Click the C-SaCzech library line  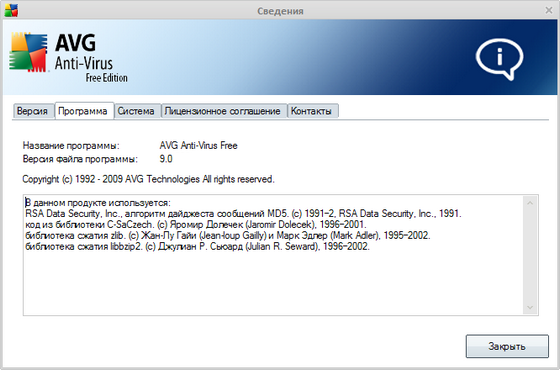pyautogui.click(x=196, y=225)
